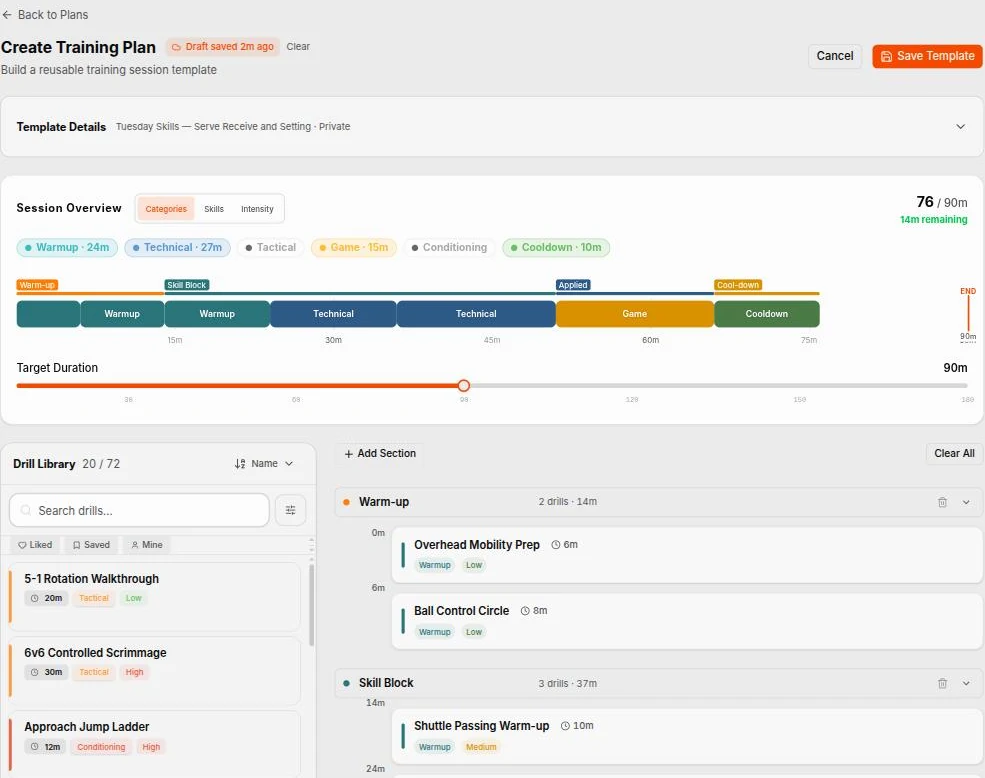The height and width of the screenshot is (778, 985).
Task: Click the drill library scrollbar
Action: click(x=311, y=603)
